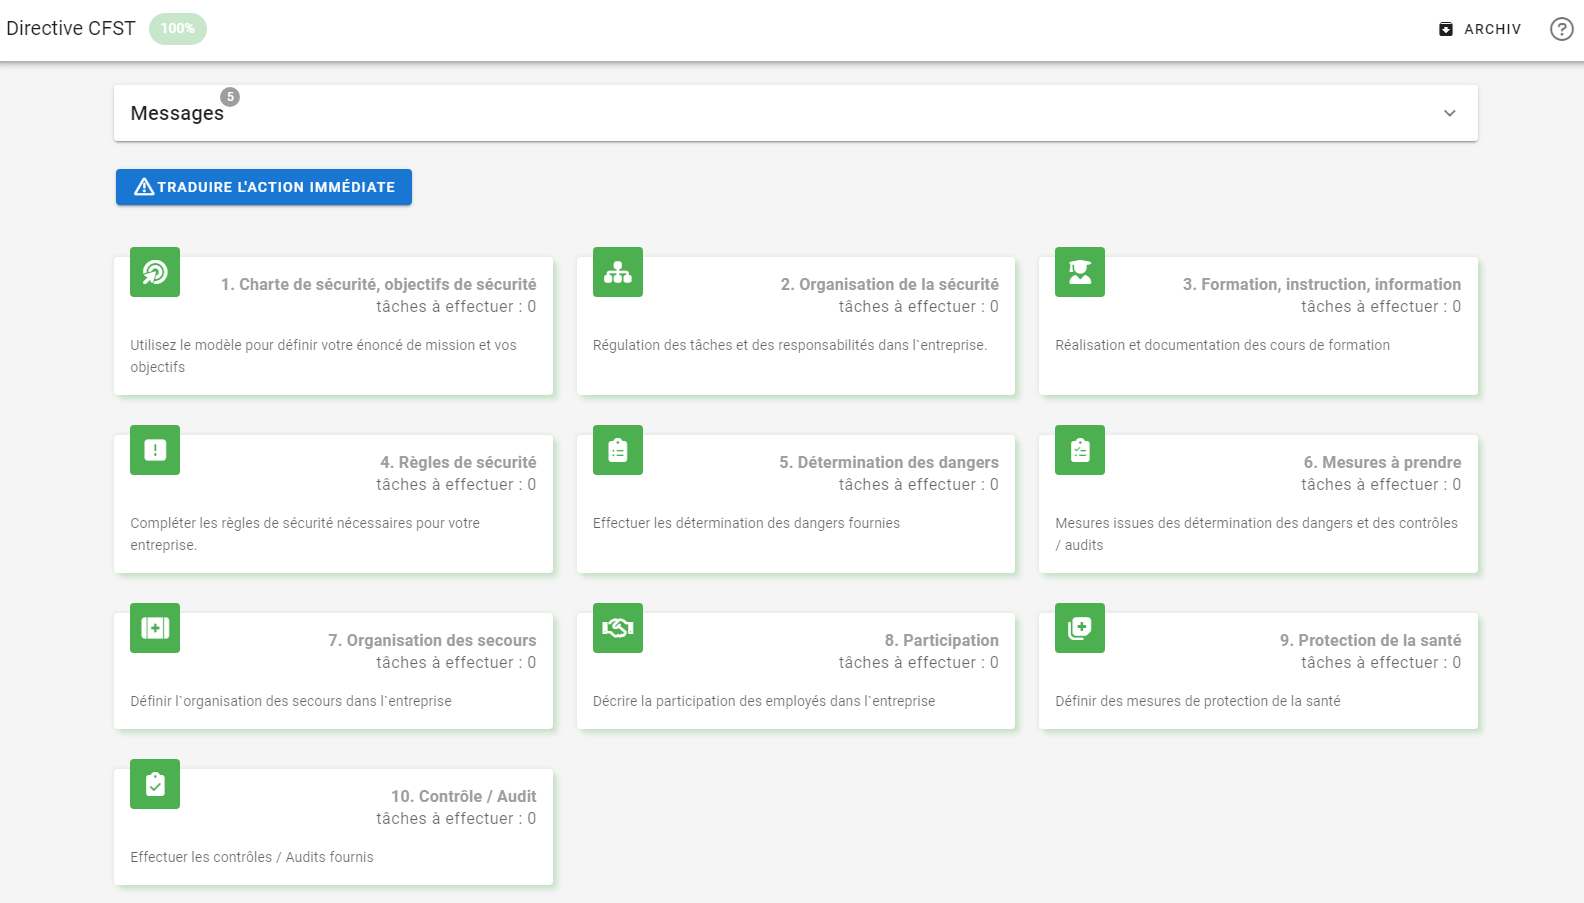Open 5. Détermination des dangers title
This screenshot has width=1584, height=903.
[889, 462]
